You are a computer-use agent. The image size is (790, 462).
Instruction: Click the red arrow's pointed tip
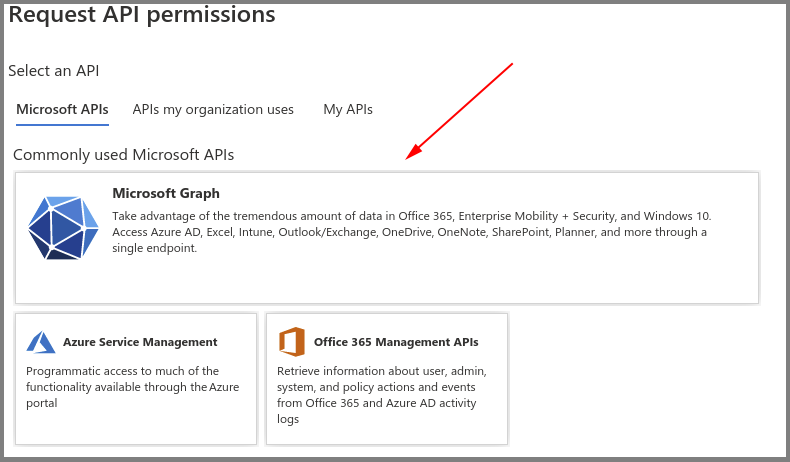(407, 158)
